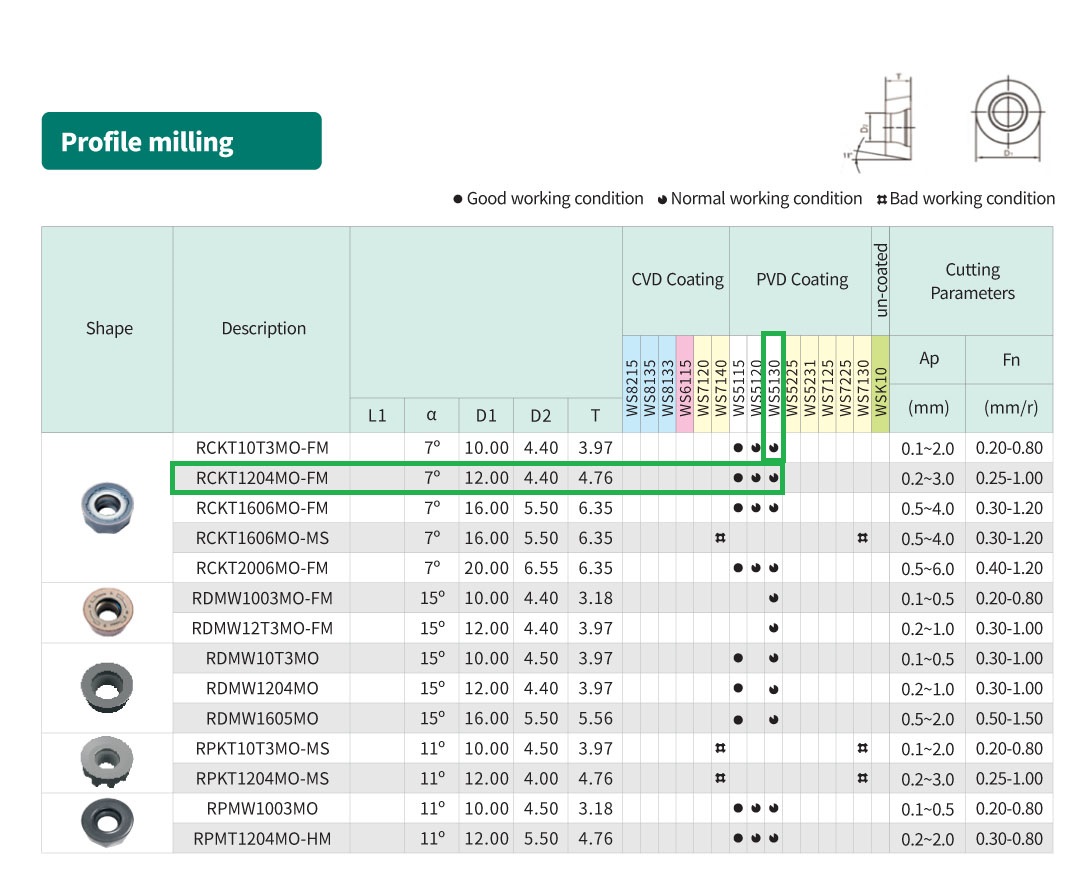Click the RPMT1204MO-HM description cell
The width and height of the screenshot is (1067, 892).
[262, 839]
